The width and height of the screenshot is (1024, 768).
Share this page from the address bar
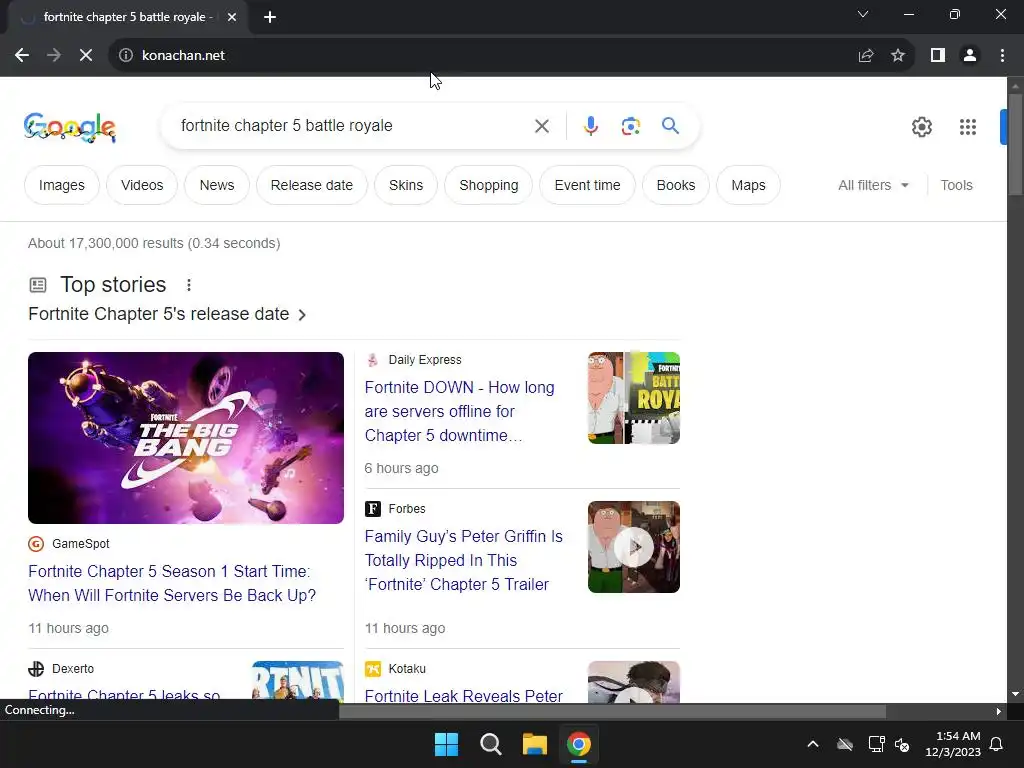pos(866,56)
